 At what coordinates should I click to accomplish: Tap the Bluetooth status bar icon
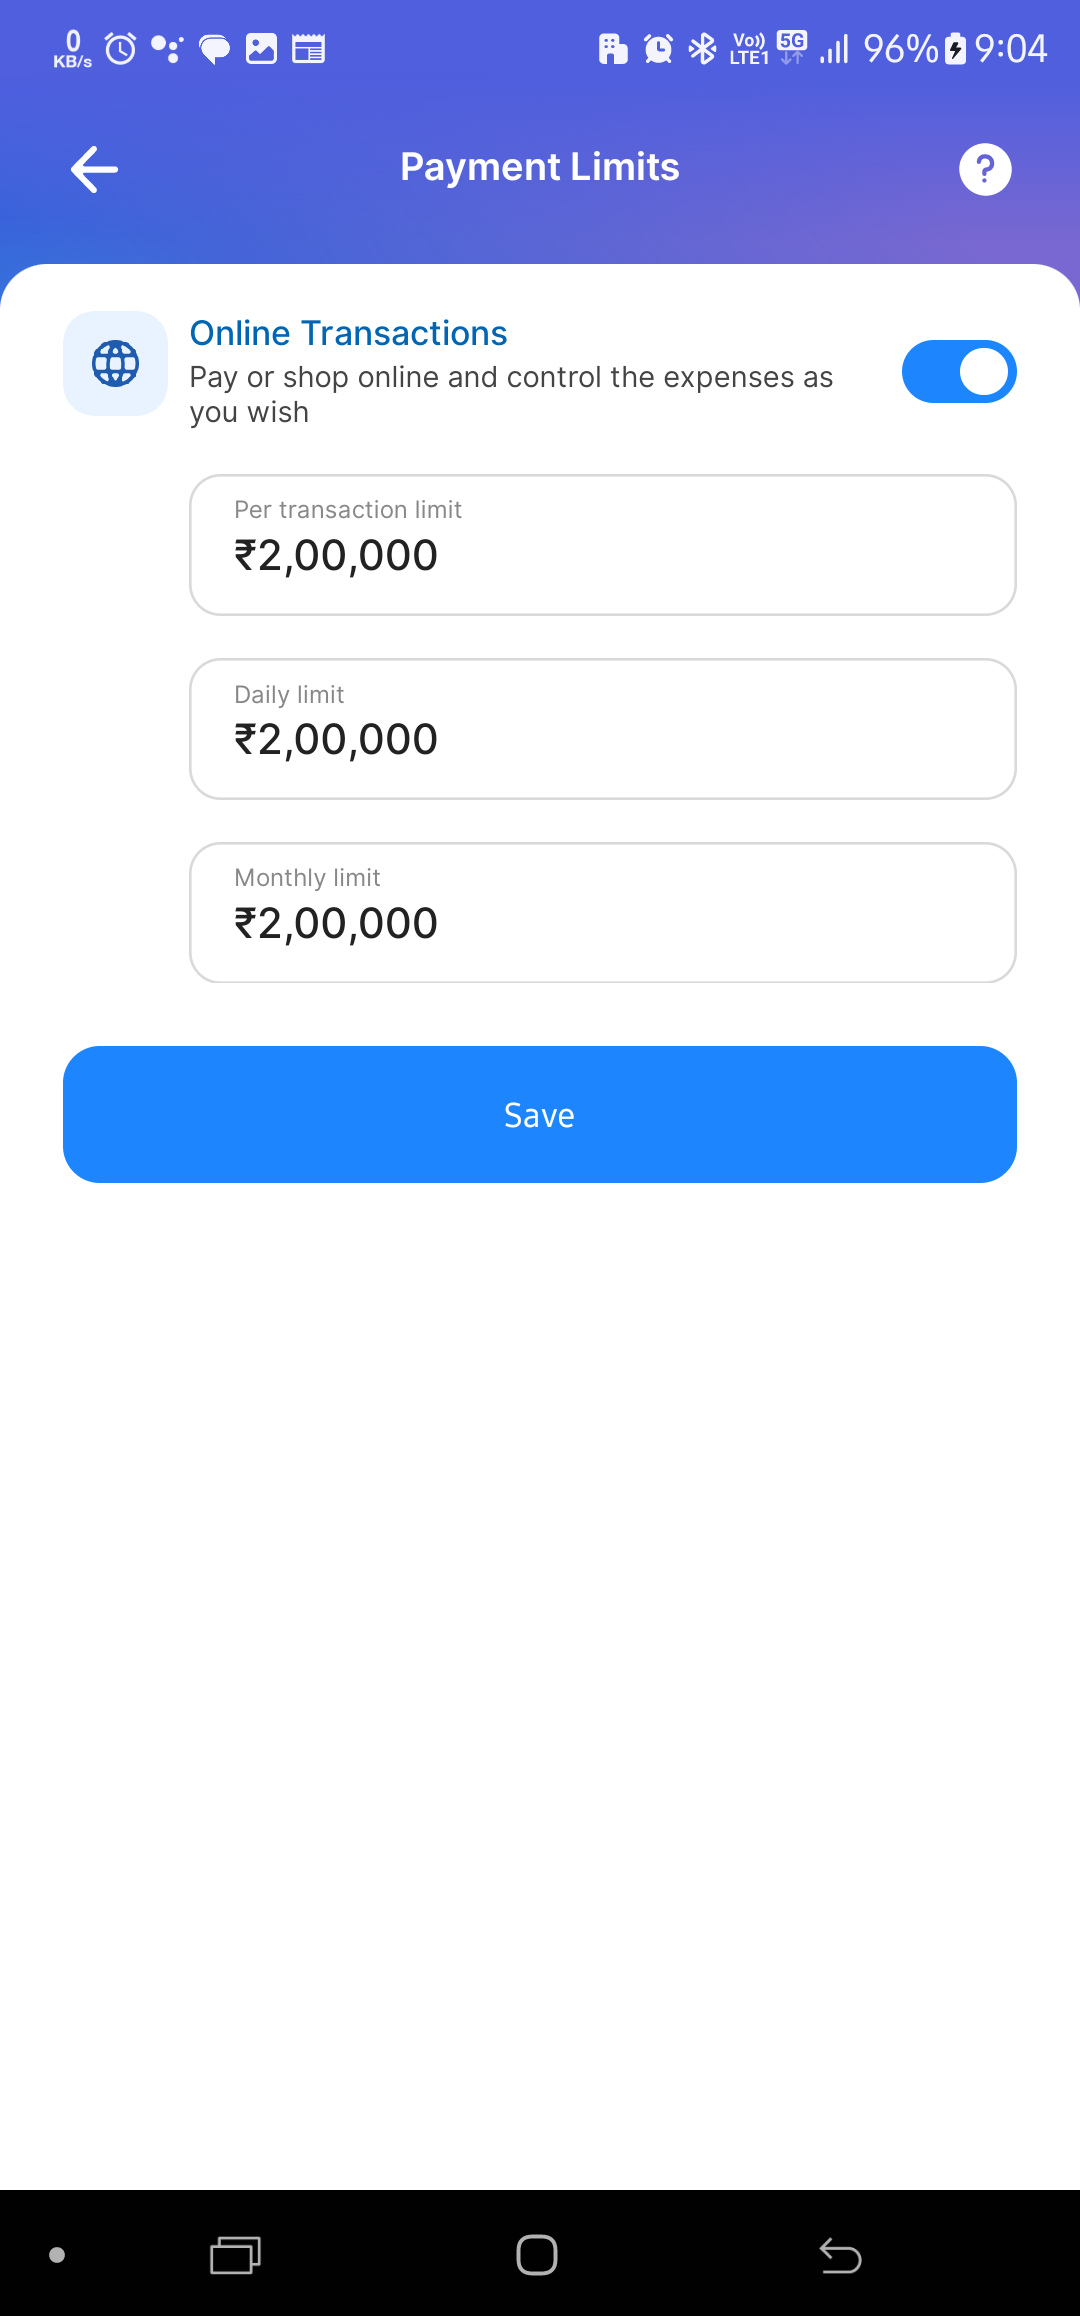tap(703, 48)
